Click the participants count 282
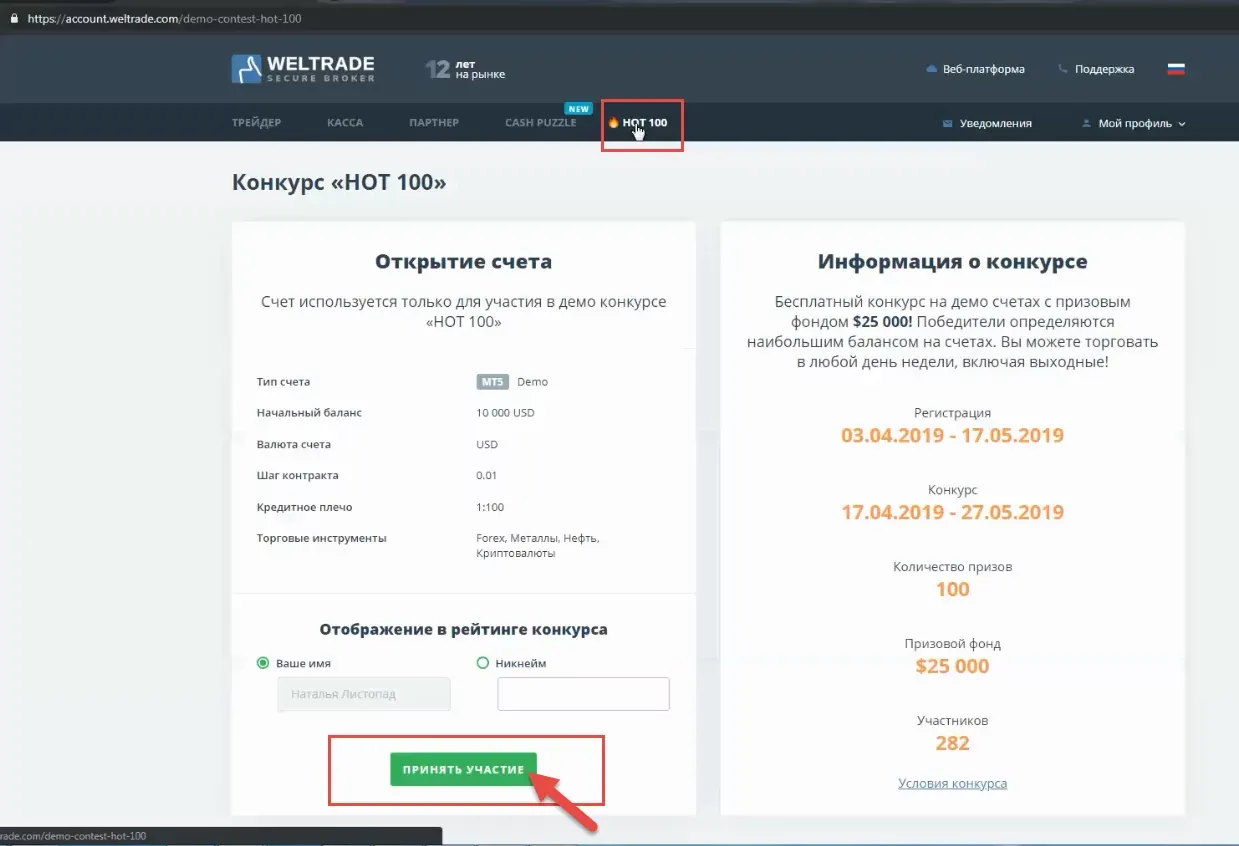1239x846 pixels. (952, 743)
